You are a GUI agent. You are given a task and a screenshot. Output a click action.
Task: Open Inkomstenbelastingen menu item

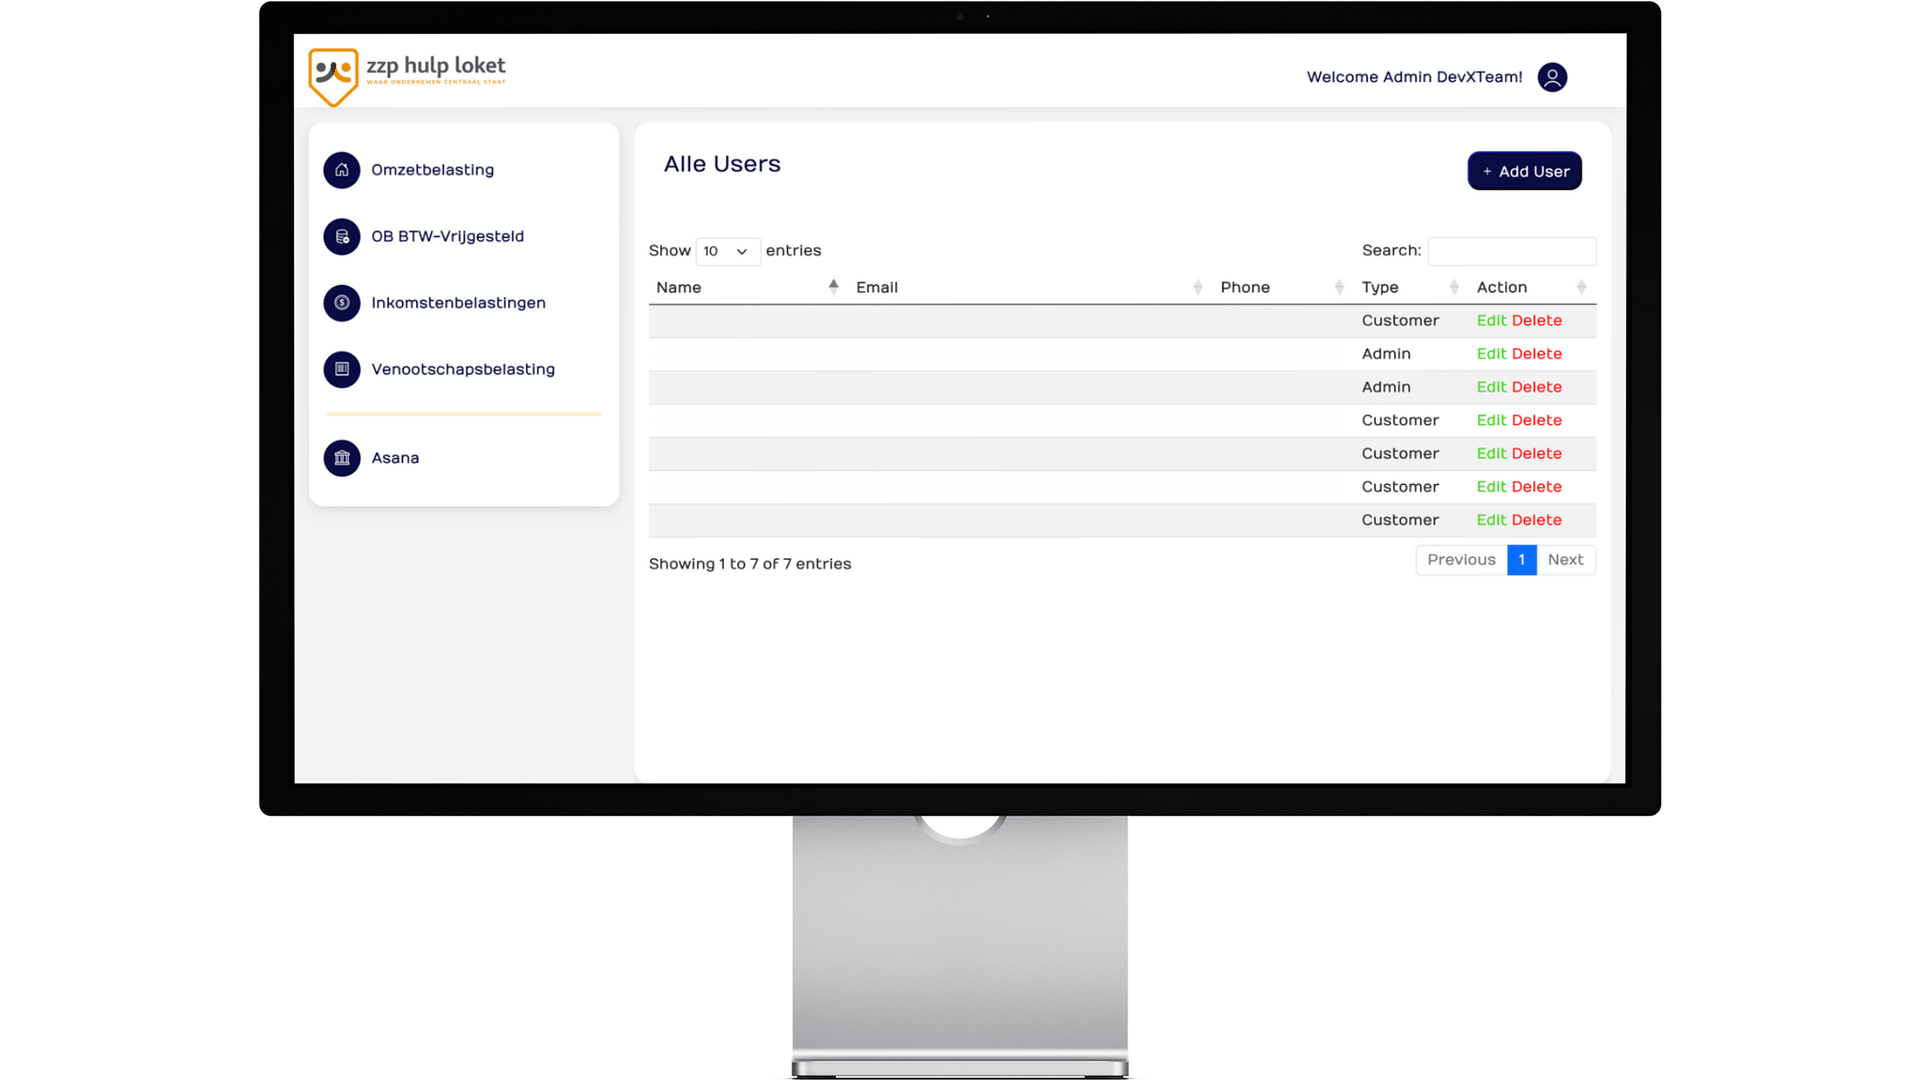click(458, 303)
